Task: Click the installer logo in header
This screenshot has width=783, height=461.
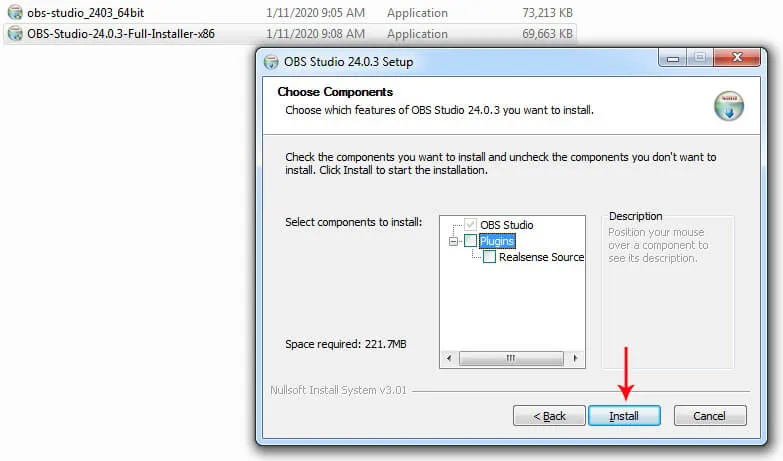Action: coord(729,106)
